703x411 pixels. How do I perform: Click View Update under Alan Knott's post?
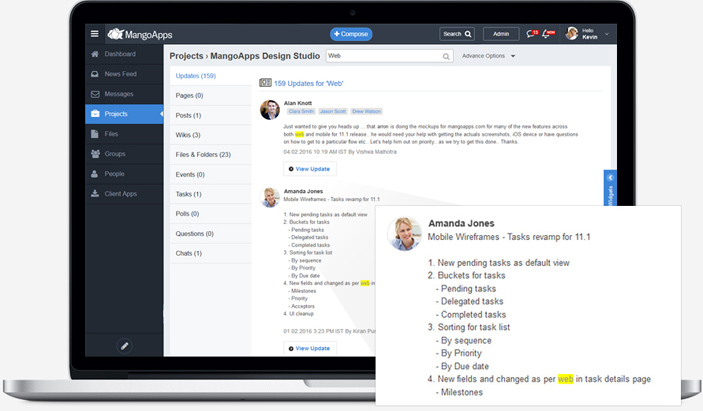point(310,169)
